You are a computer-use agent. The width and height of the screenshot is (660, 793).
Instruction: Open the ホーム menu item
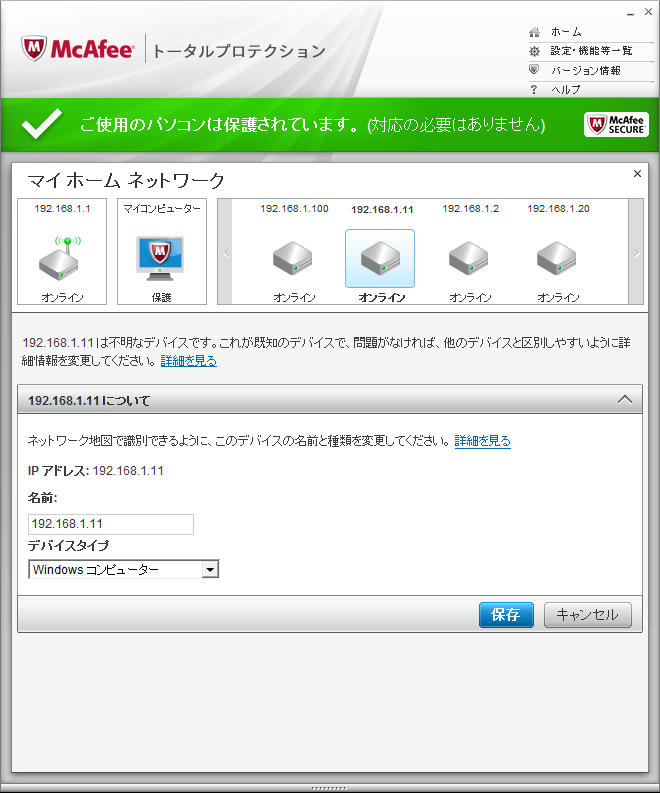pyautogui.click(x=566, y=32)
